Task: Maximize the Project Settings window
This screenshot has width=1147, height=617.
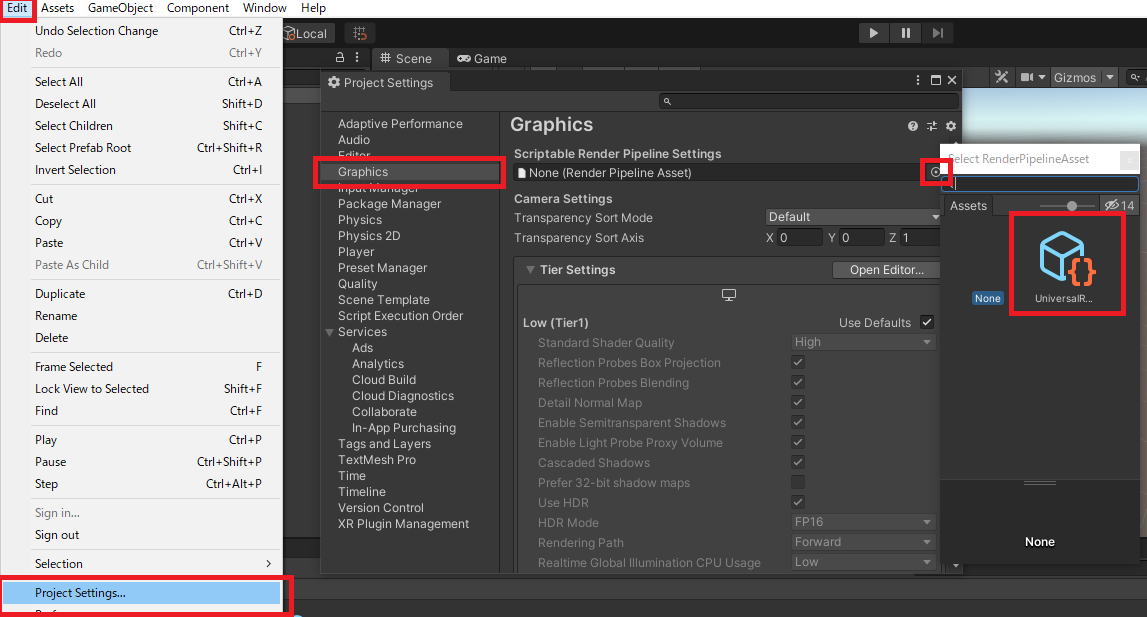Action: 936,80
